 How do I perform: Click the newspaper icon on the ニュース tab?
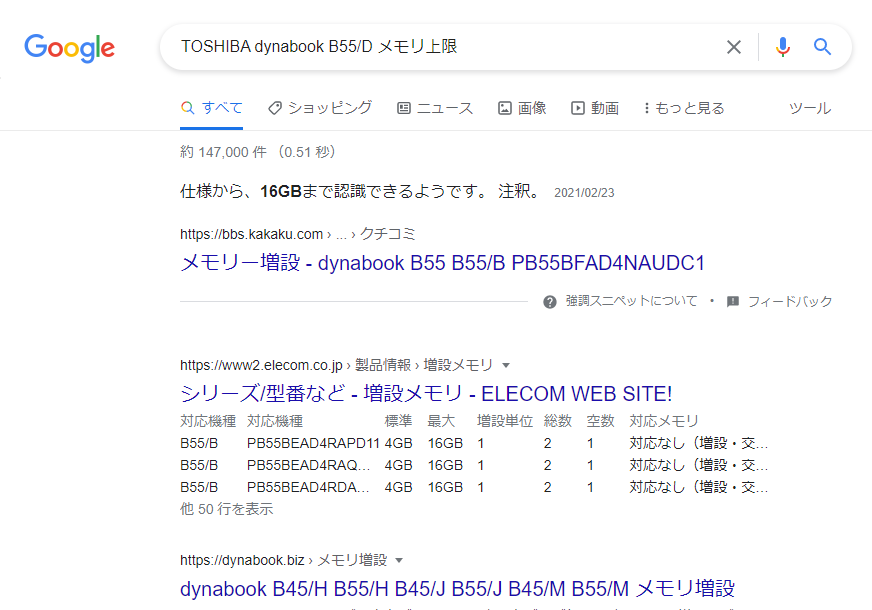tap(403, 108)
